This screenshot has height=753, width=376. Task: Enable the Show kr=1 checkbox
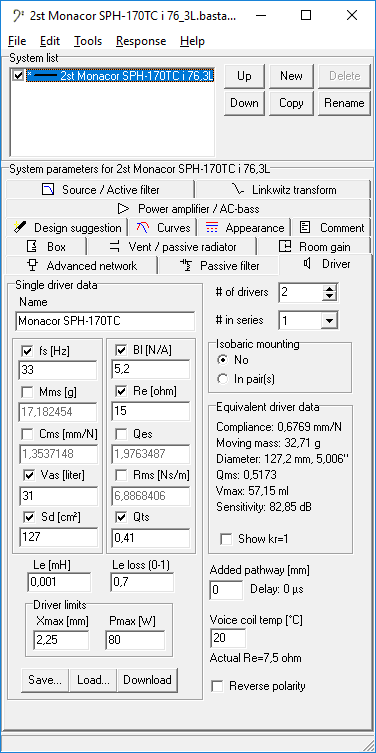pos(226,539)
